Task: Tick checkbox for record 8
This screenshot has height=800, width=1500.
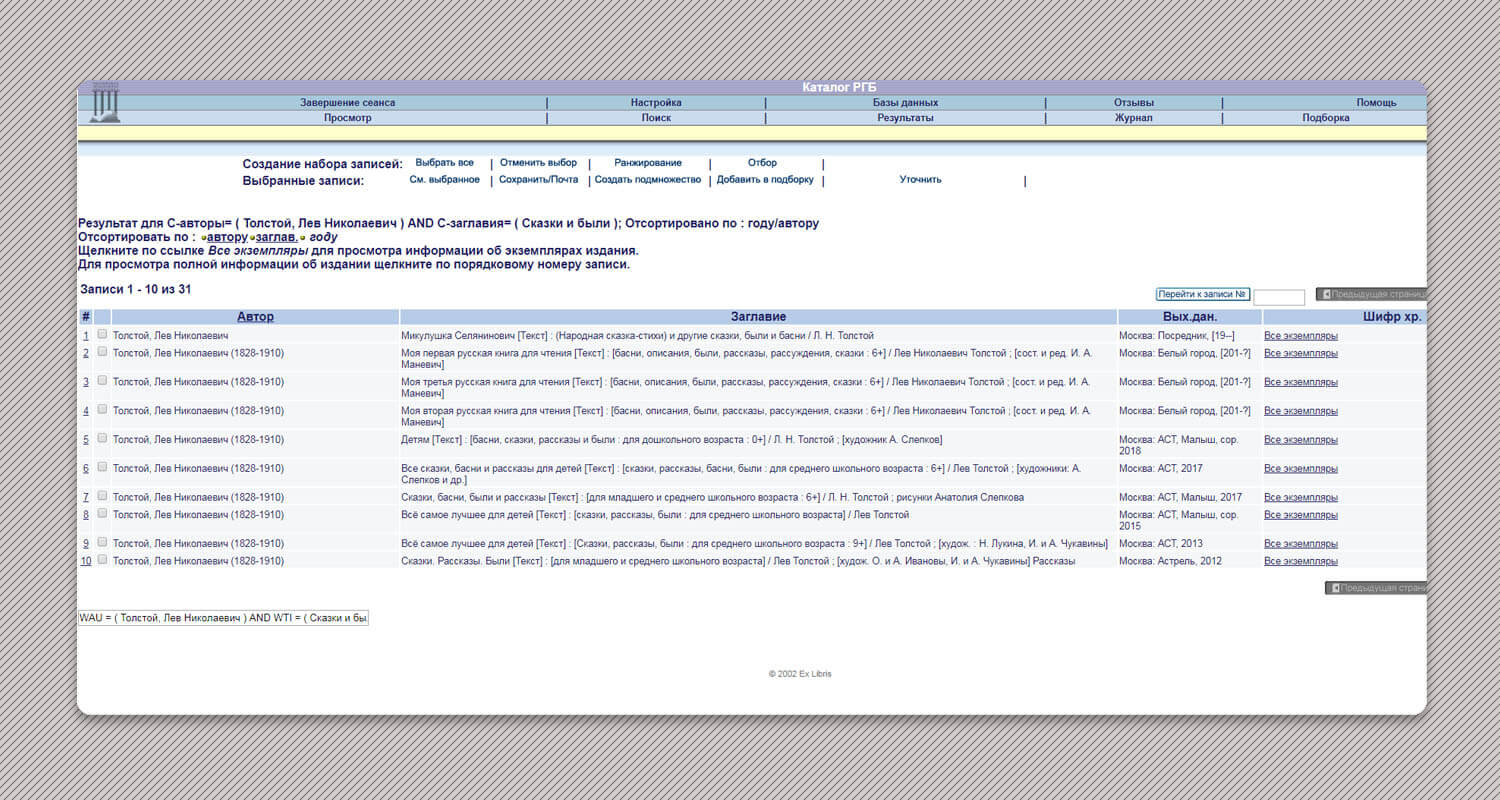Action: 102,514
